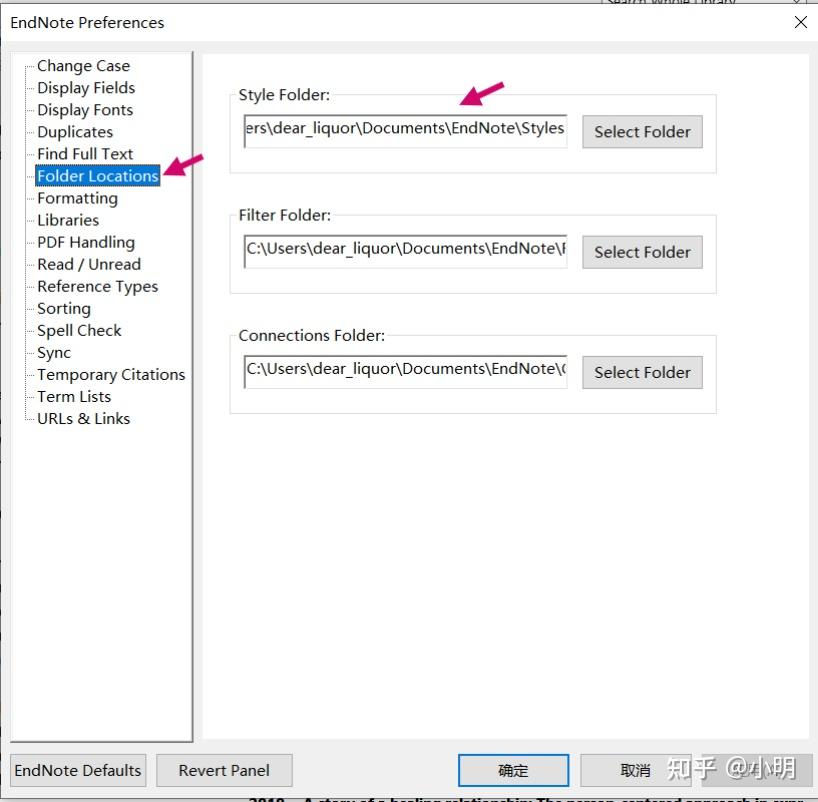Image resolution: width=818 pixels, height=802 pixels.
Task: Open Temporary Citations preferences
Action: [111, 375]
